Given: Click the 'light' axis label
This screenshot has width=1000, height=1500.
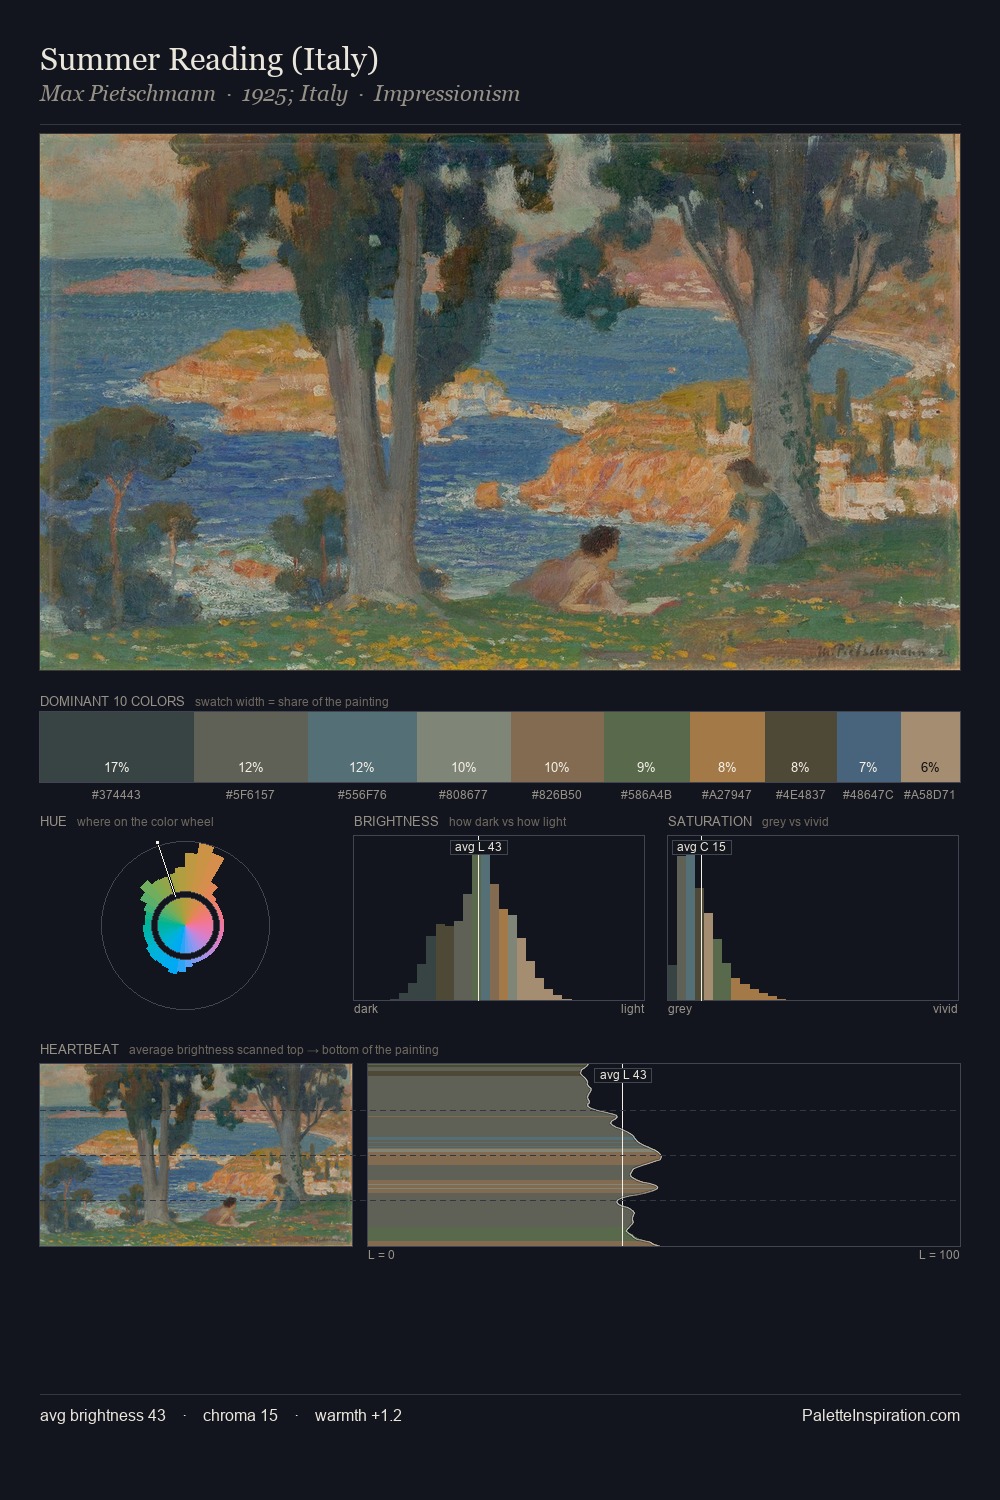Looking at the screenshot, I should click(x=632, y=1008).
